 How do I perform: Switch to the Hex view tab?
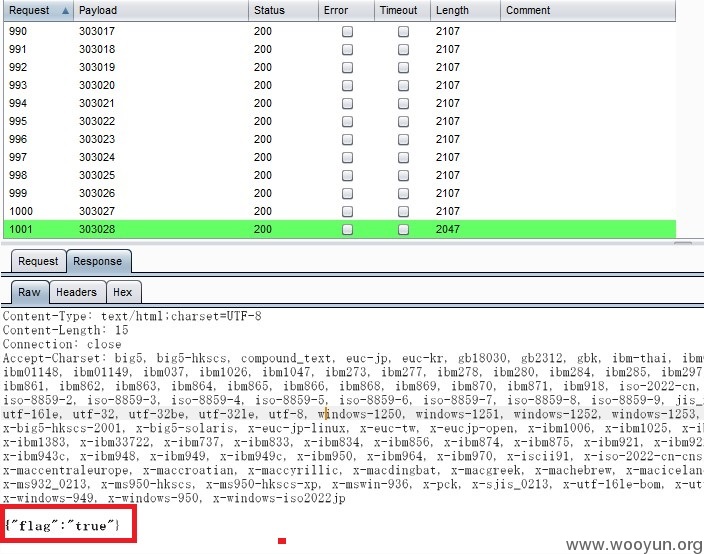123,292
